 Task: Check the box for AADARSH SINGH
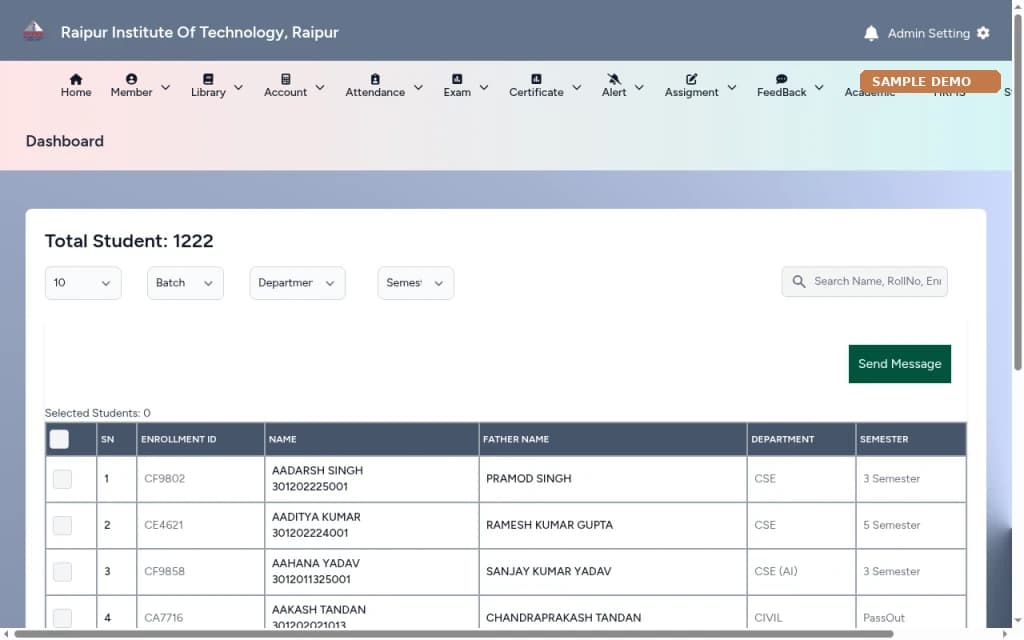click(62, 479)
